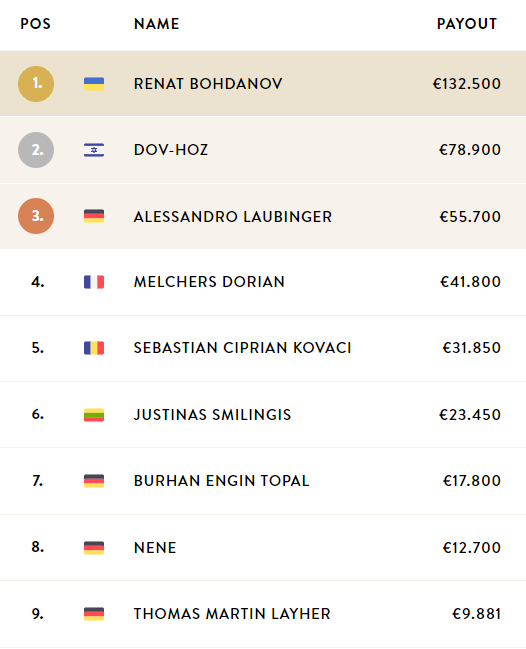The height and width of the screenshot is (649, 526).
Task: Click Israel flag beside Dov-Hoz
Action: click(94, 150)
